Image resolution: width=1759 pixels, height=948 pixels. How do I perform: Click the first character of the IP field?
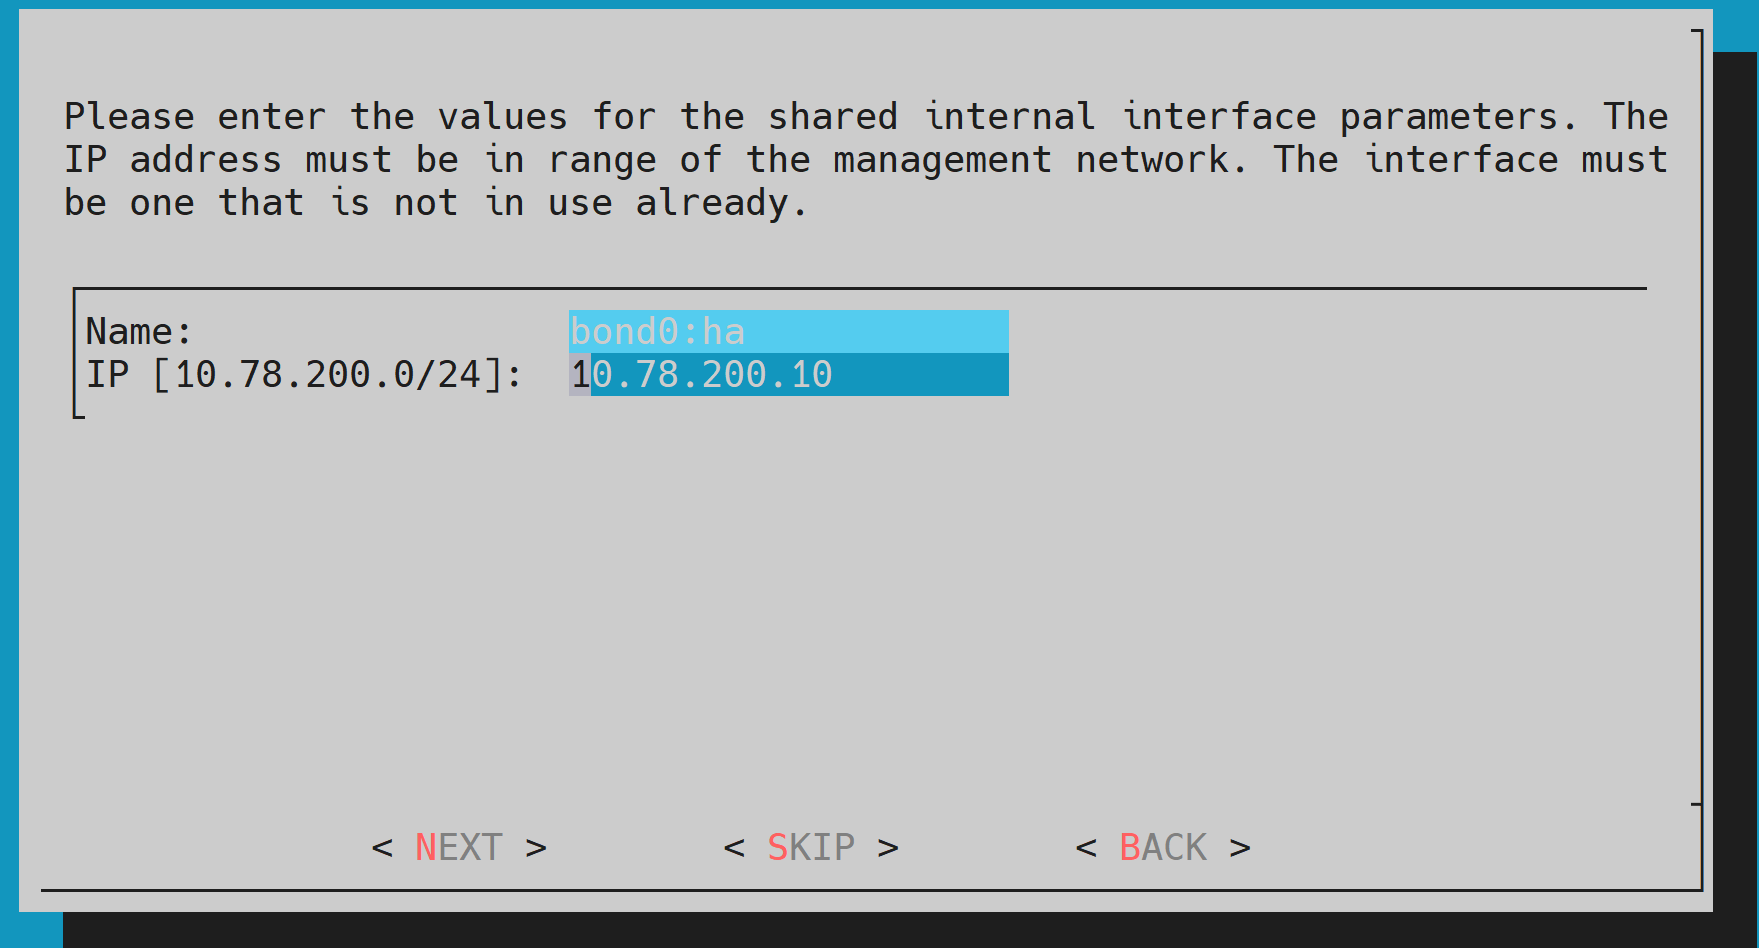tap(578, 374)
